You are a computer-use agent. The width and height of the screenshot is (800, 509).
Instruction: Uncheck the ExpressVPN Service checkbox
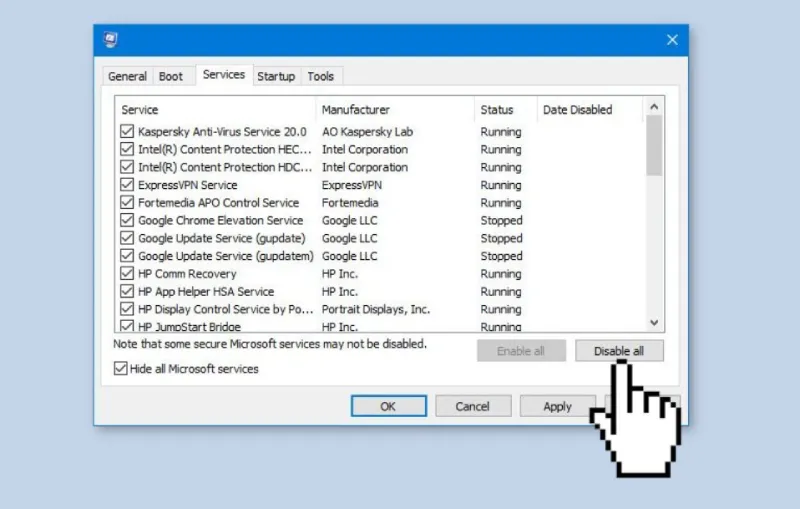[x=127, y=185]
